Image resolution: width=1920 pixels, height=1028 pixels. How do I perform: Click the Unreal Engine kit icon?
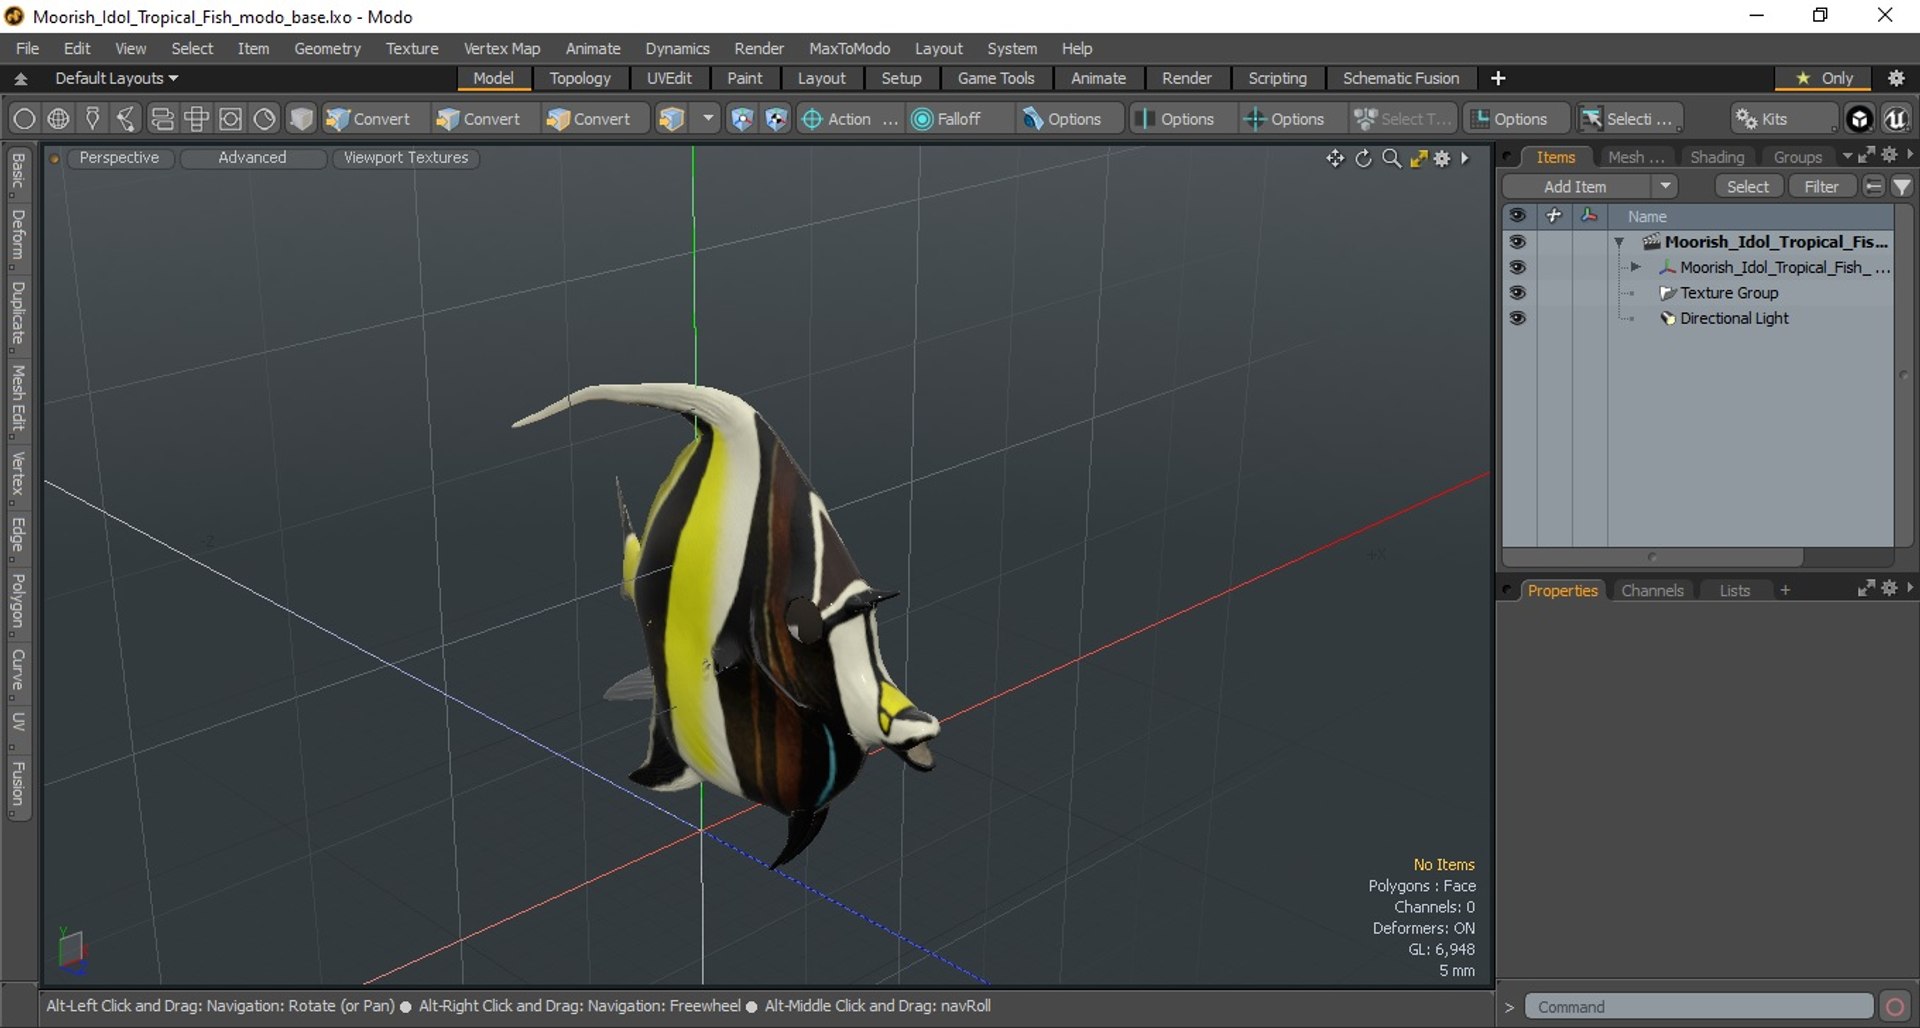[x=1896, y=119]
